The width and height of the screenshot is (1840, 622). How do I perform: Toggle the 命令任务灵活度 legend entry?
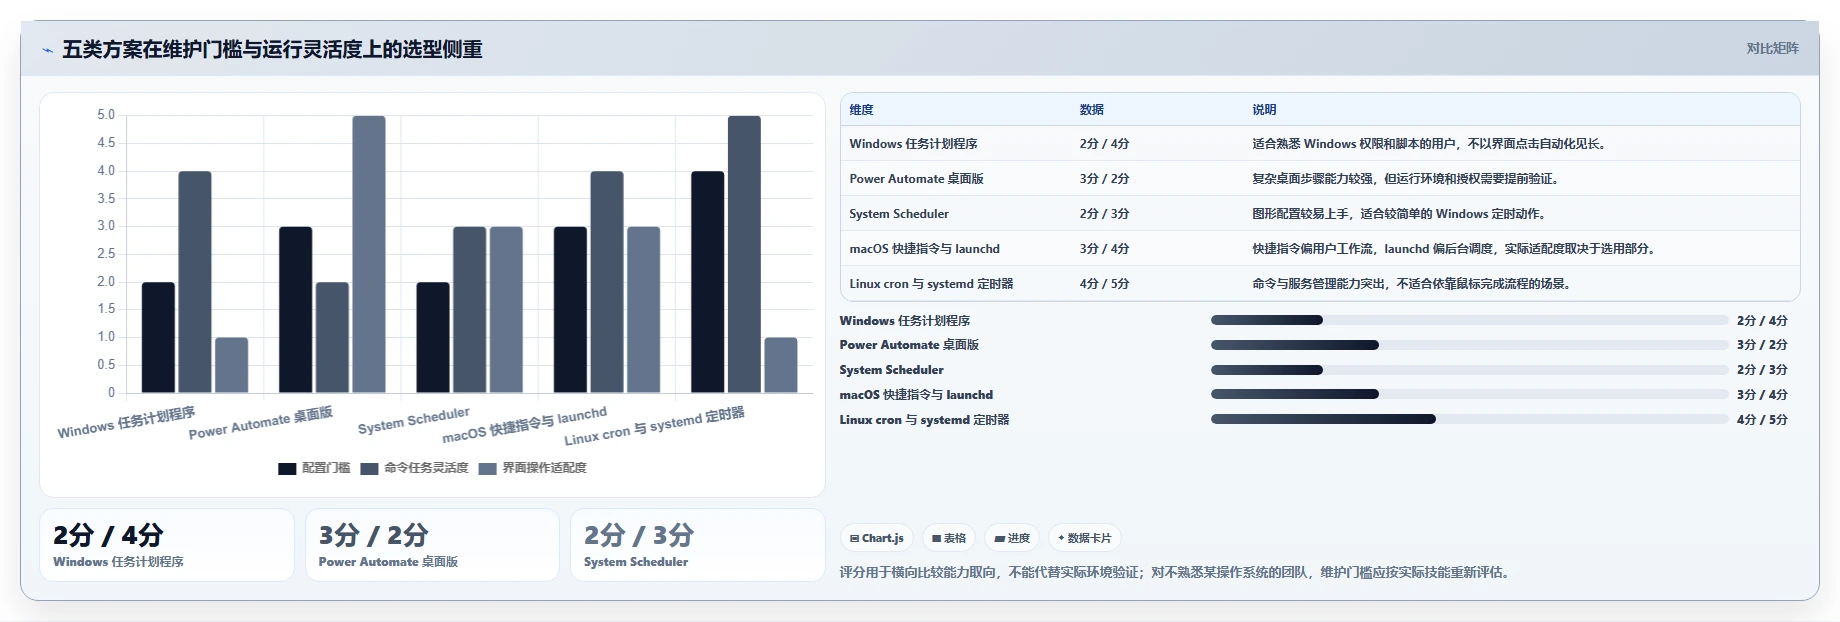414,468
